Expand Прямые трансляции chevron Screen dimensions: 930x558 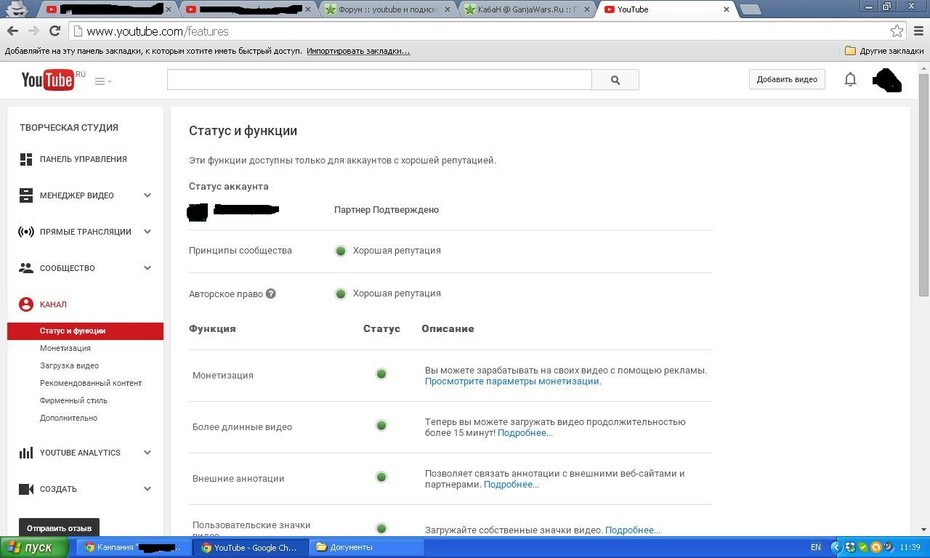(147, 231)
